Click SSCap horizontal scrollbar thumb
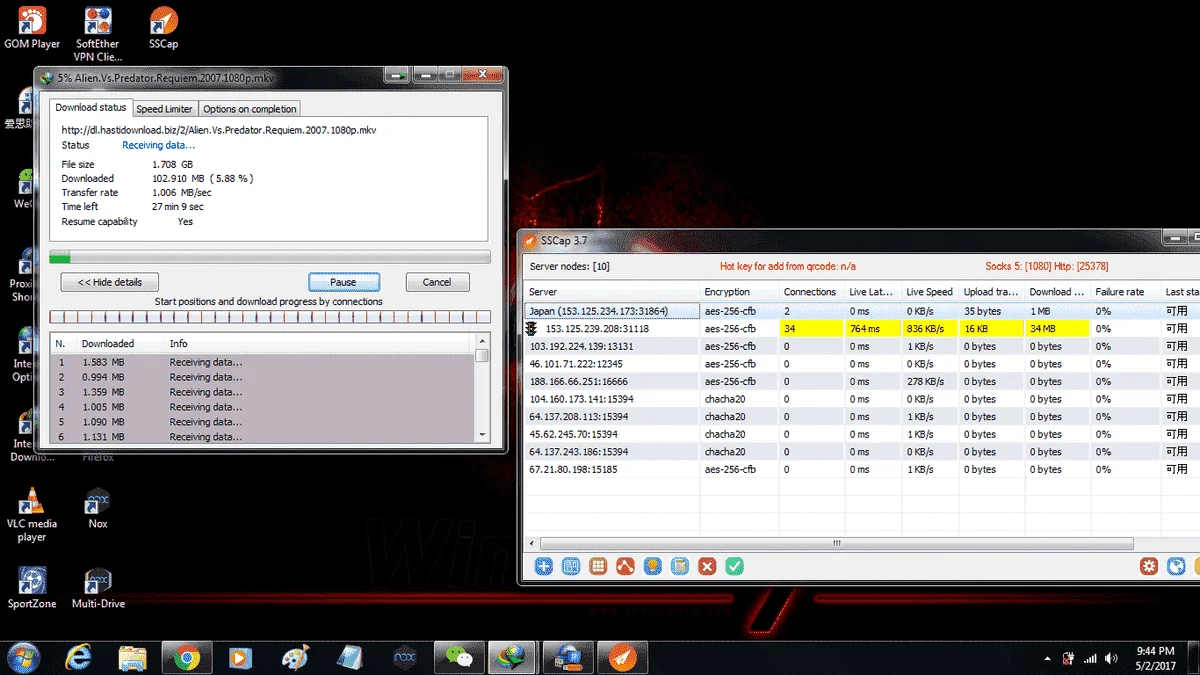 pos(838,543)
